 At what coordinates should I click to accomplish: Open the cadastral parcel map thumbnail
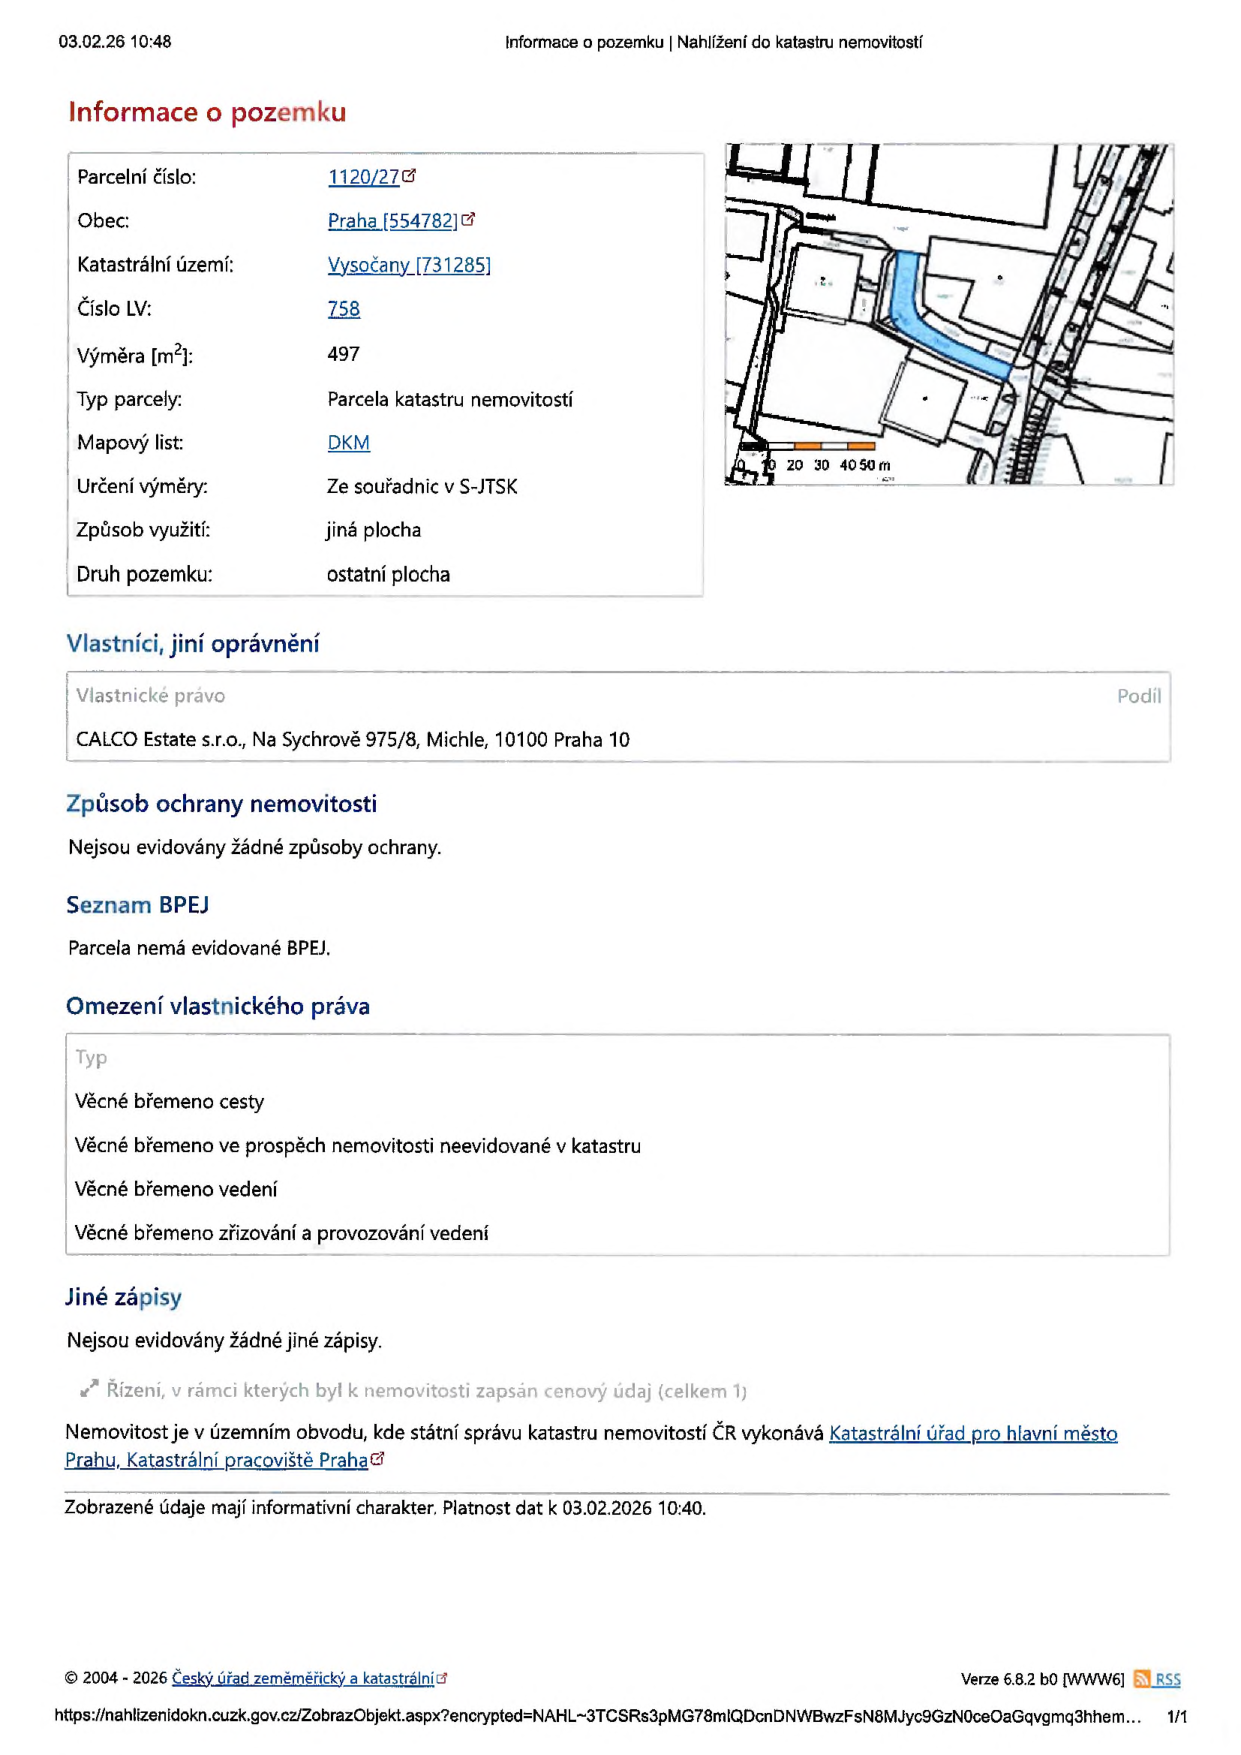tap(948, 314)
